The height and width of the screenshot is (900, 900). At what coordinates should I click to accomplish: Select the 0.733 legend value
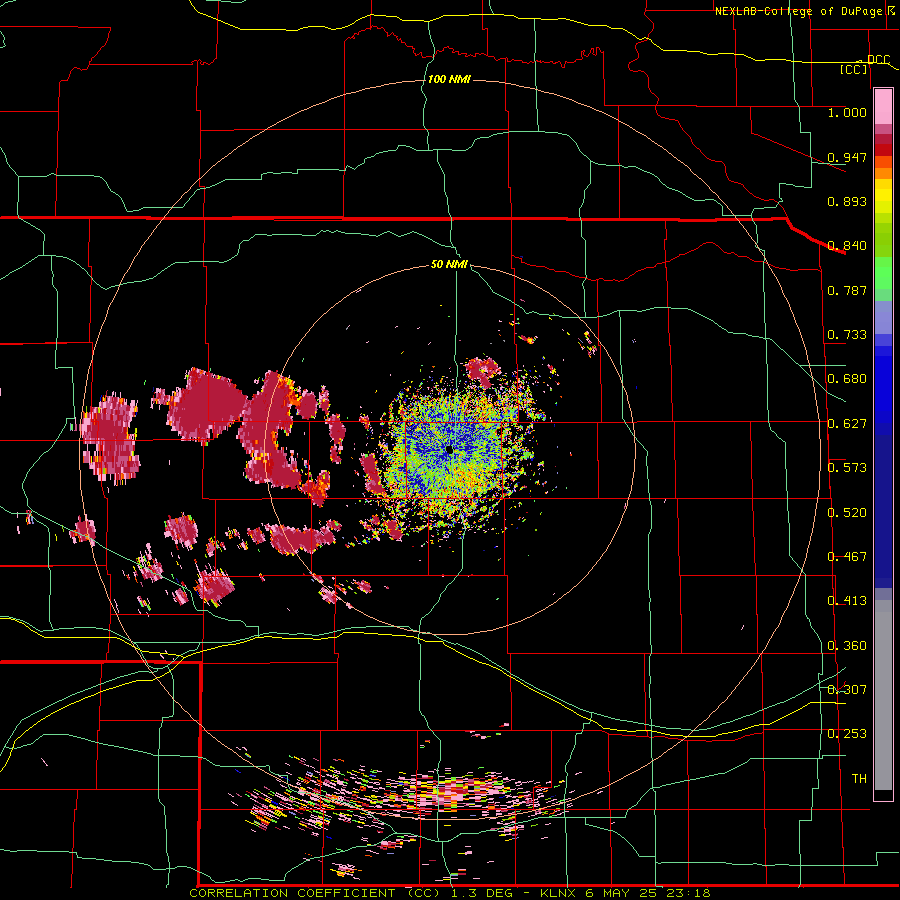pyautogui.click(x=847, y=335)
